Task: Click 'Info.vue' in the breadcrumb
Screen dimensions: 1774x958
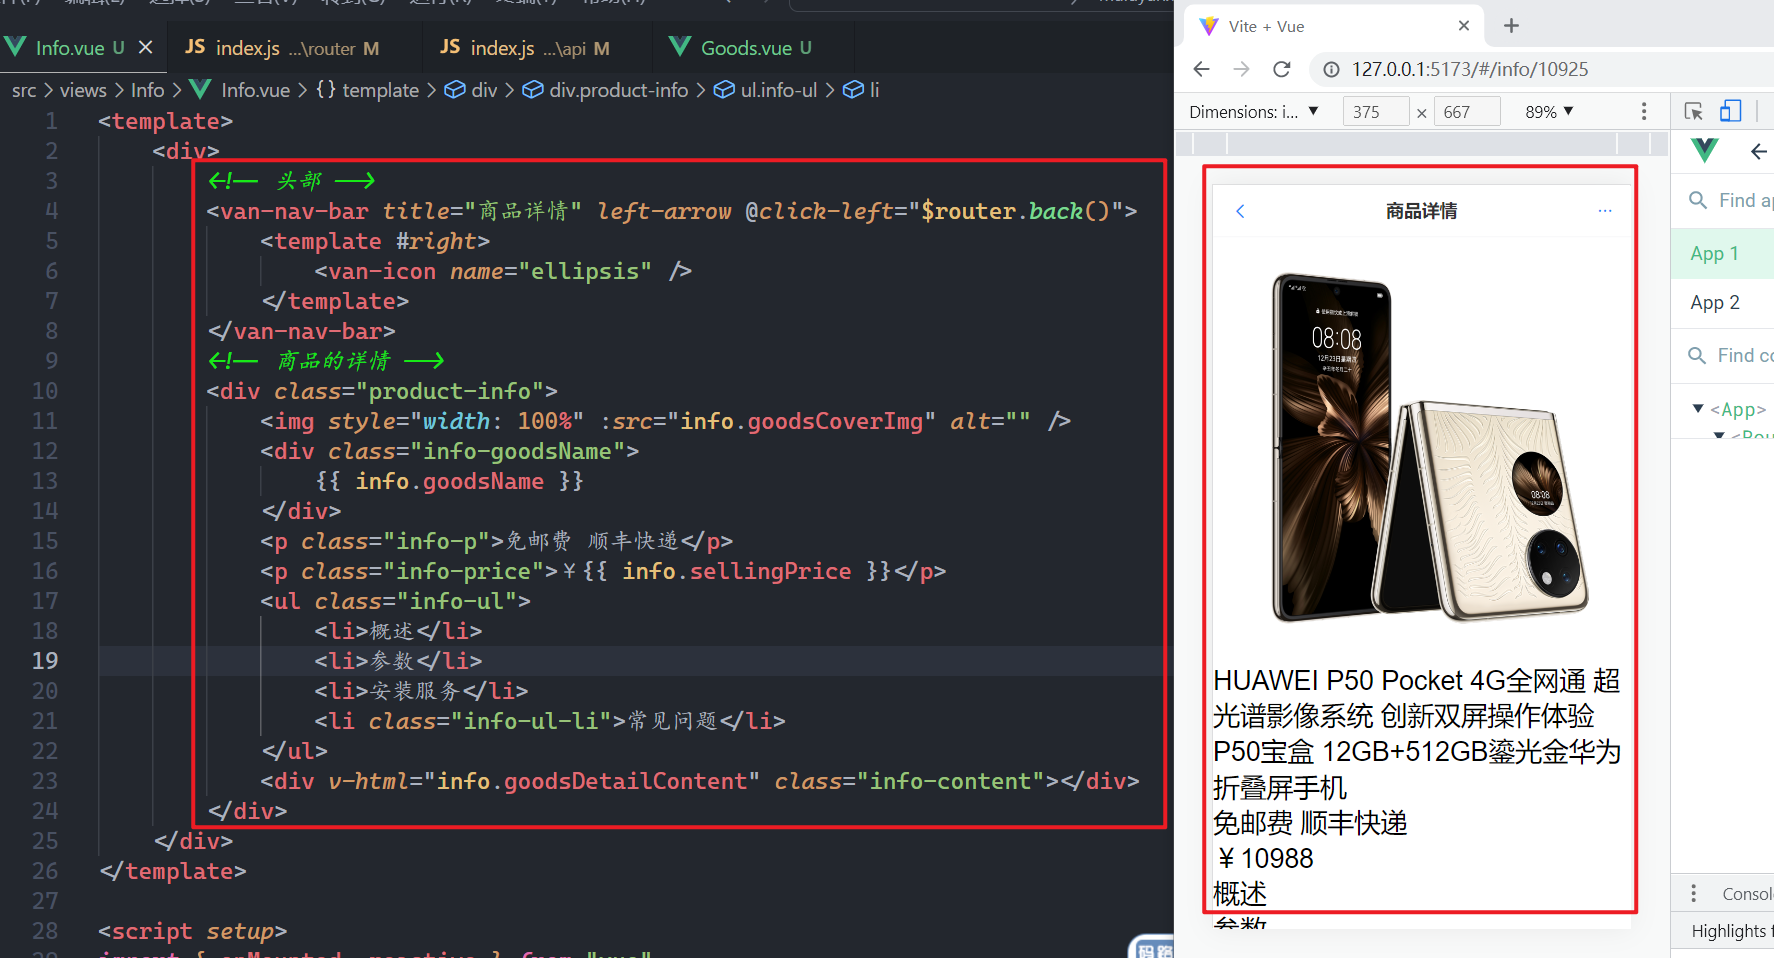Action: [x=255, y=90]
